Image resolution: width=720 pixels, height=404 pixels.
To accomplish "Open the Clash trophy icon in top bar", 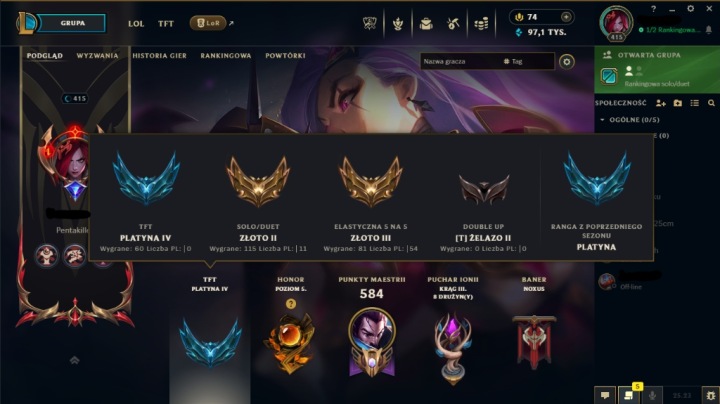I will point(397,23).
